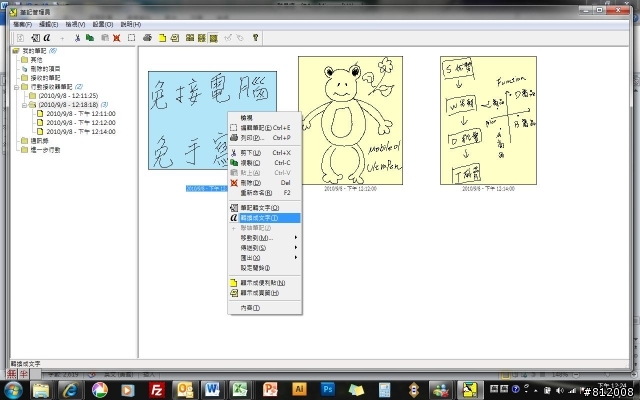Click the note-to-text handwriting icon in toolbar
This screenshot has height=400, width=640.
36,38
